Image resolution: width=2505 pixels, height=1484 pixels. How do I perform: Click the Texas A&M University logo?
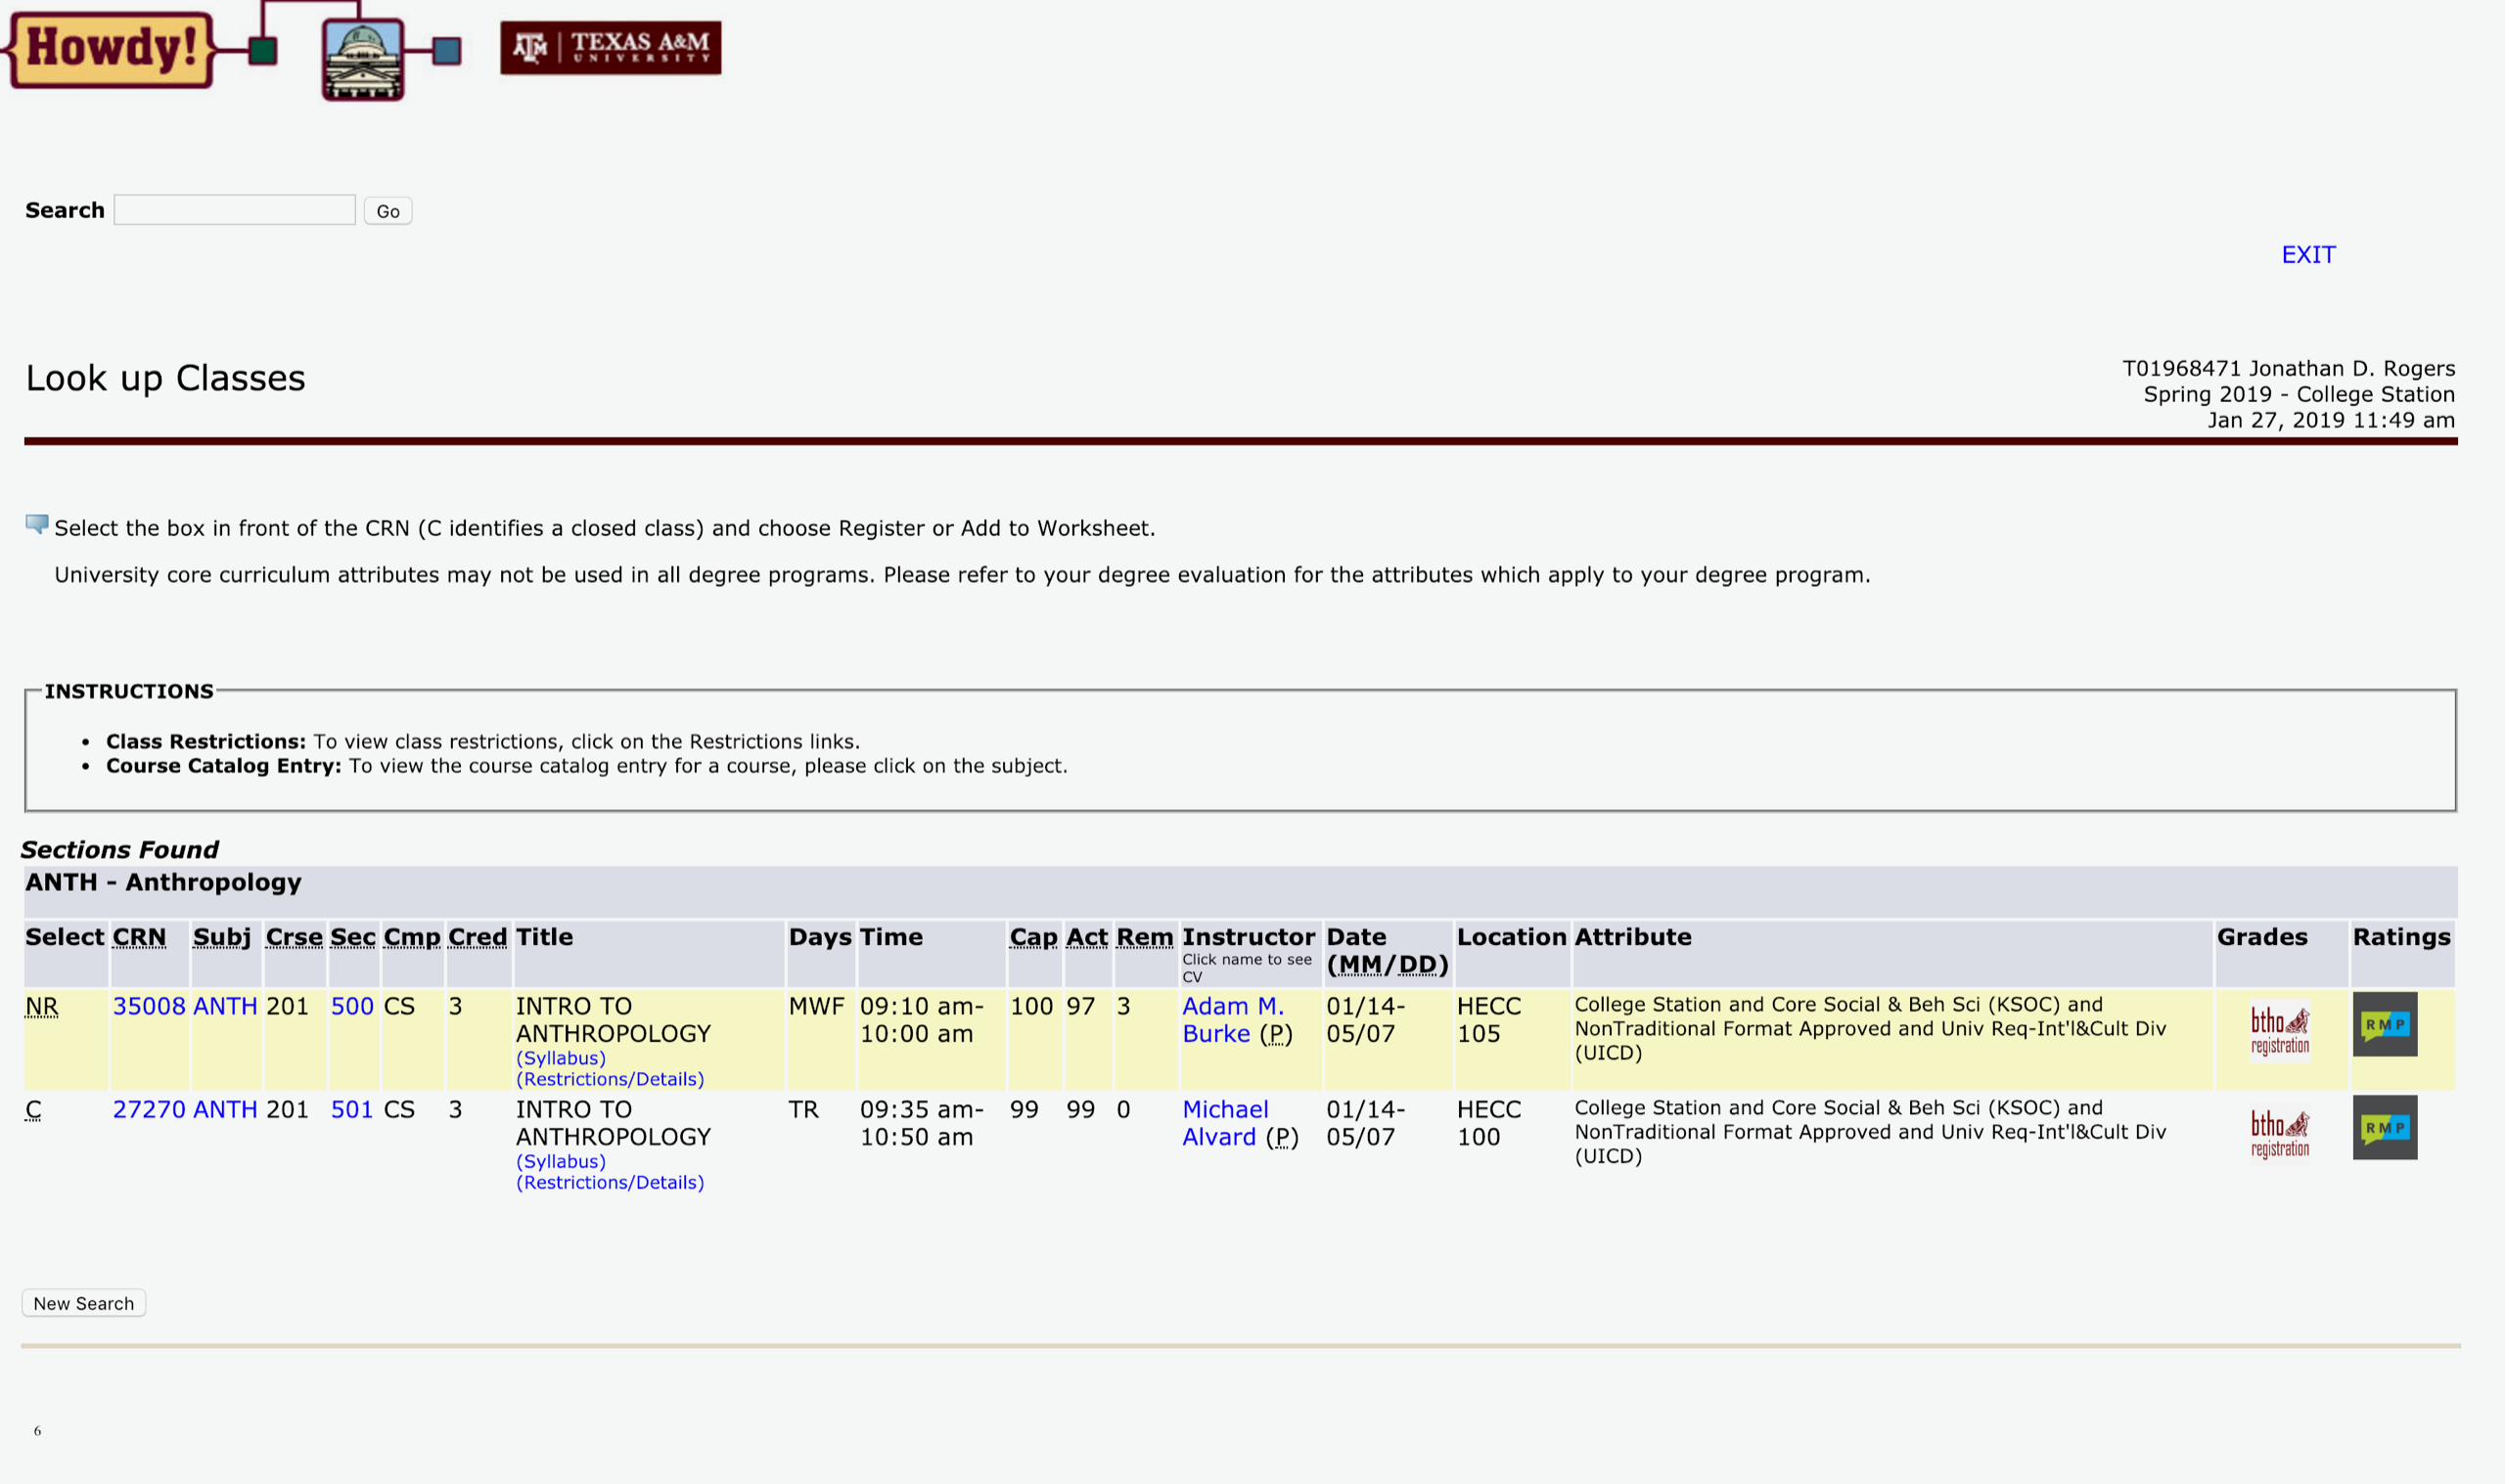[x=610, y=47]
